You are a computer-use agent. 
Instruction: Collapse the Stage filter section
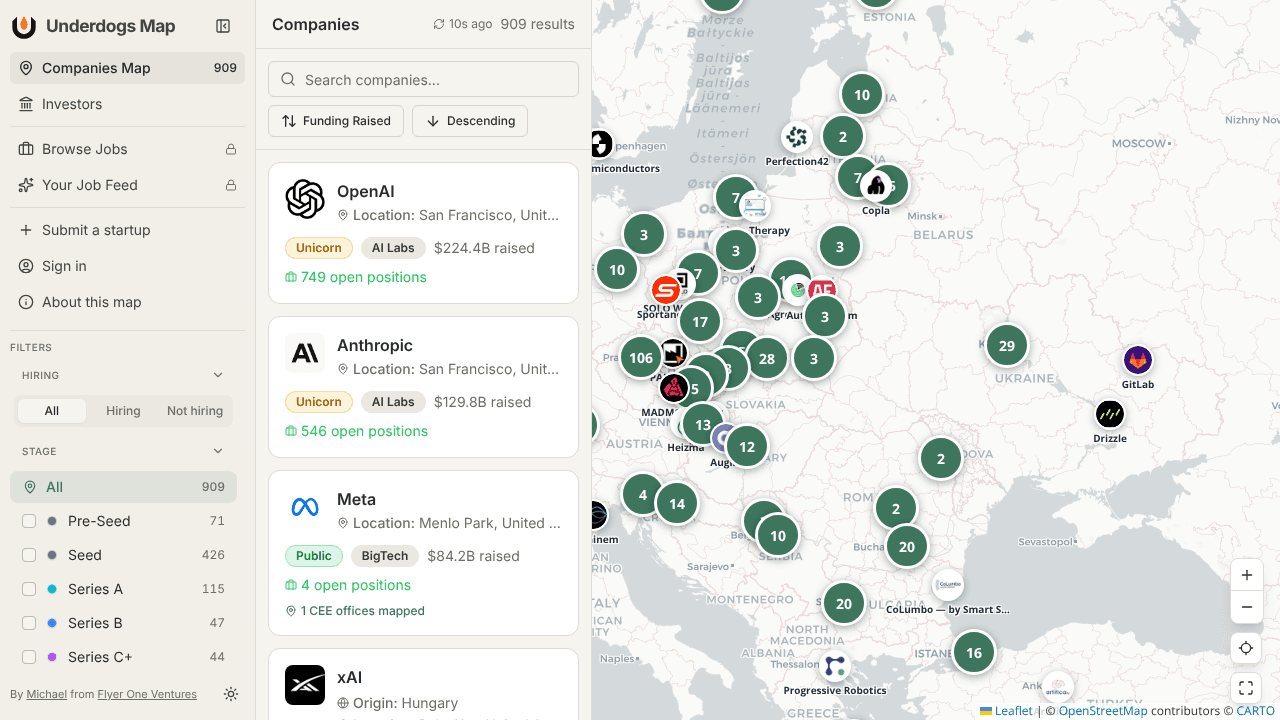[218, 451]
